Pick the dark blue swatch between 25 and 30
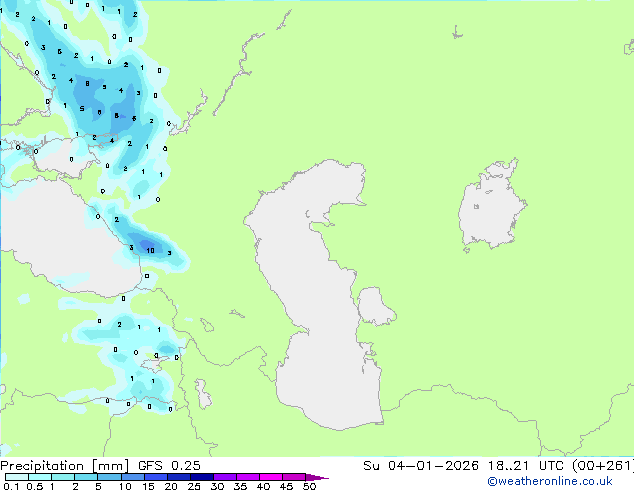634x490 pixels. (202, 477)
